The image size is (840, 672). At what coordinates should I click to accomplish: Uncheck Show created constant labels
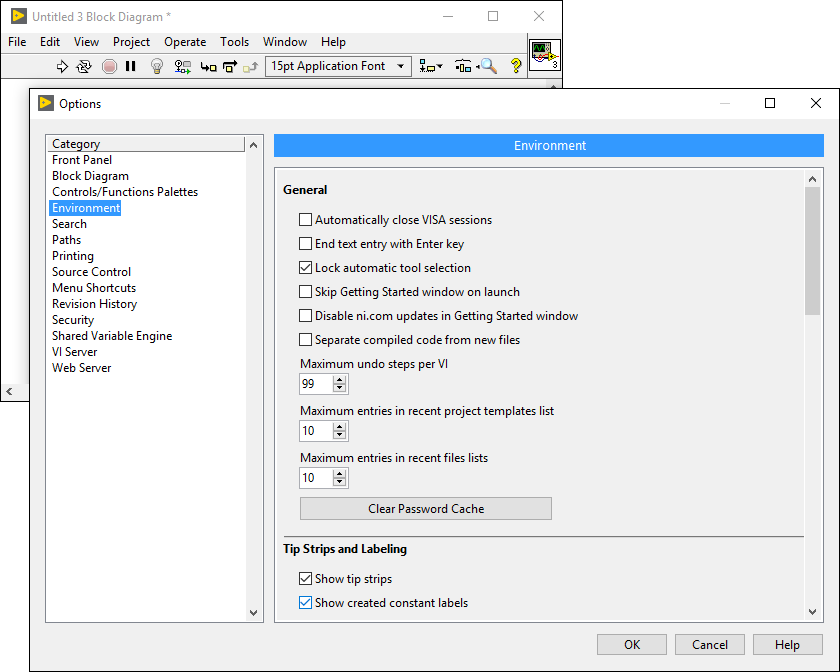pos(305,603)
